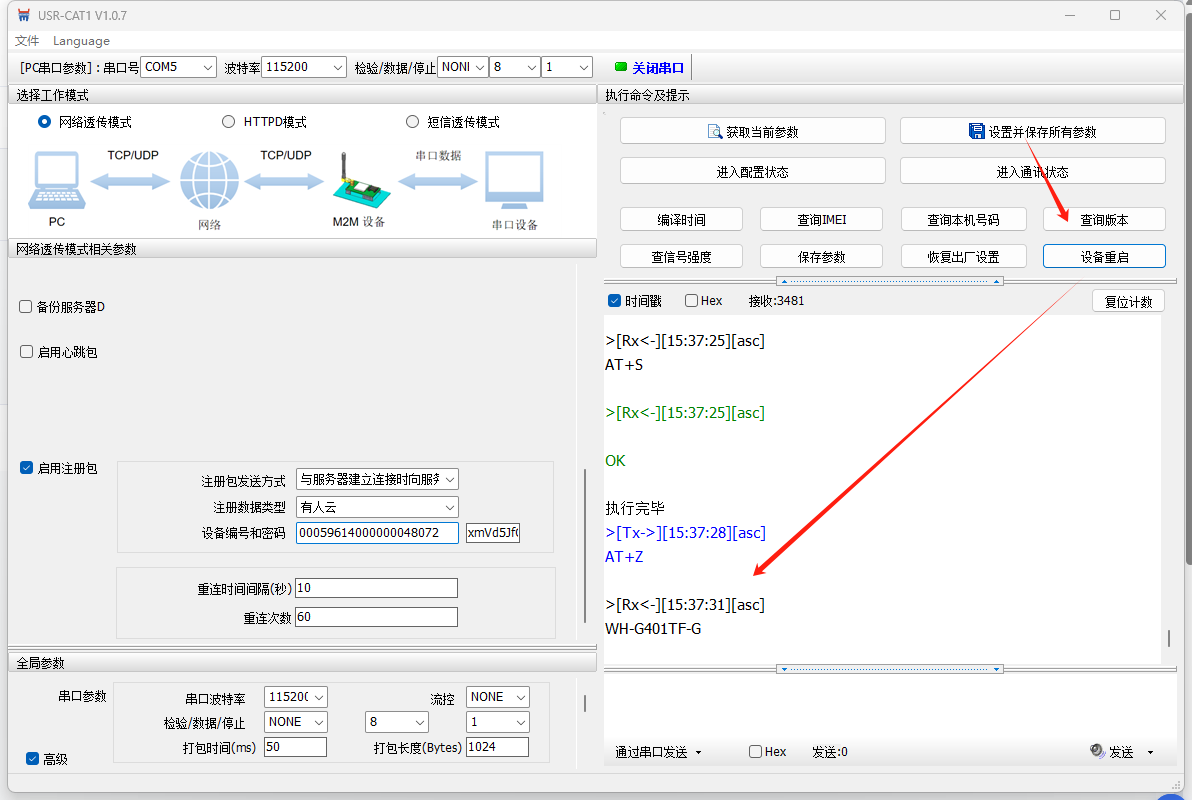
Task: Click the save disk icon on 设置并保存所有参数
Action: point(977,131)
